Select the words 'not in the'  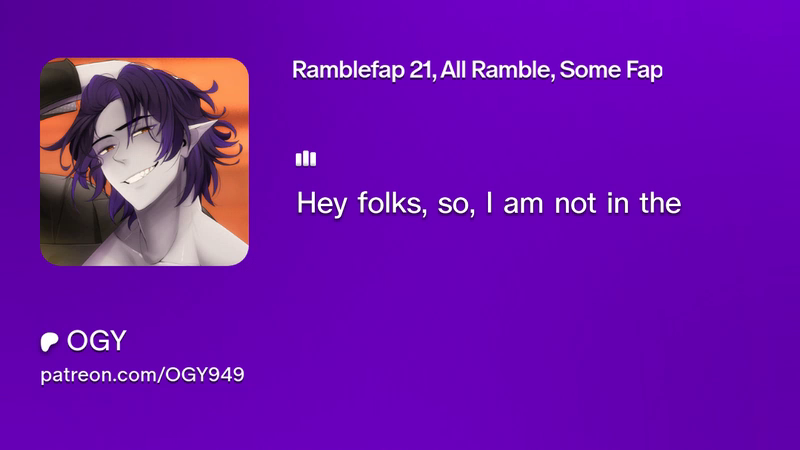[618, 203]
